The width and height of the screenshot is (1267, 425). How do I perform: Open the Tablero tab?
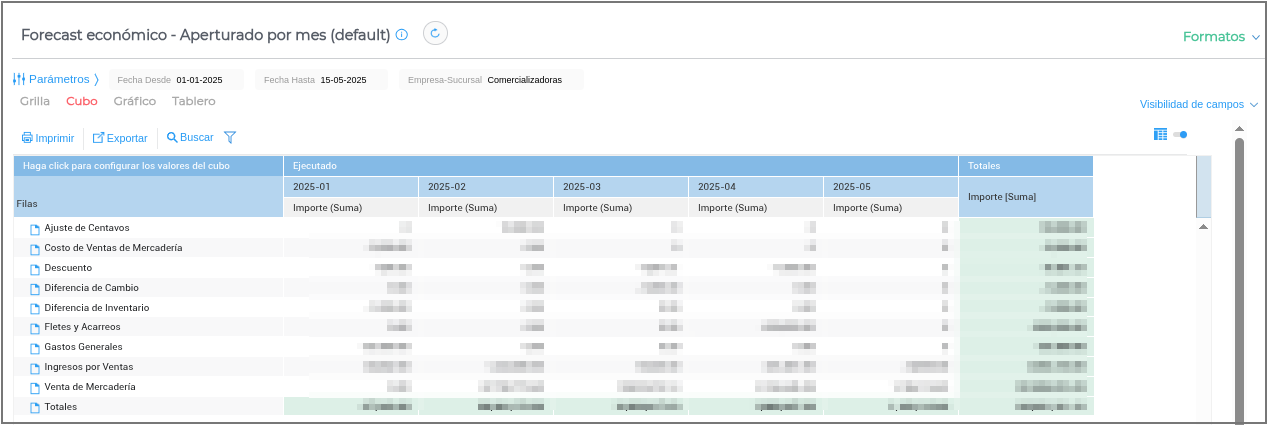pos(193,101)
